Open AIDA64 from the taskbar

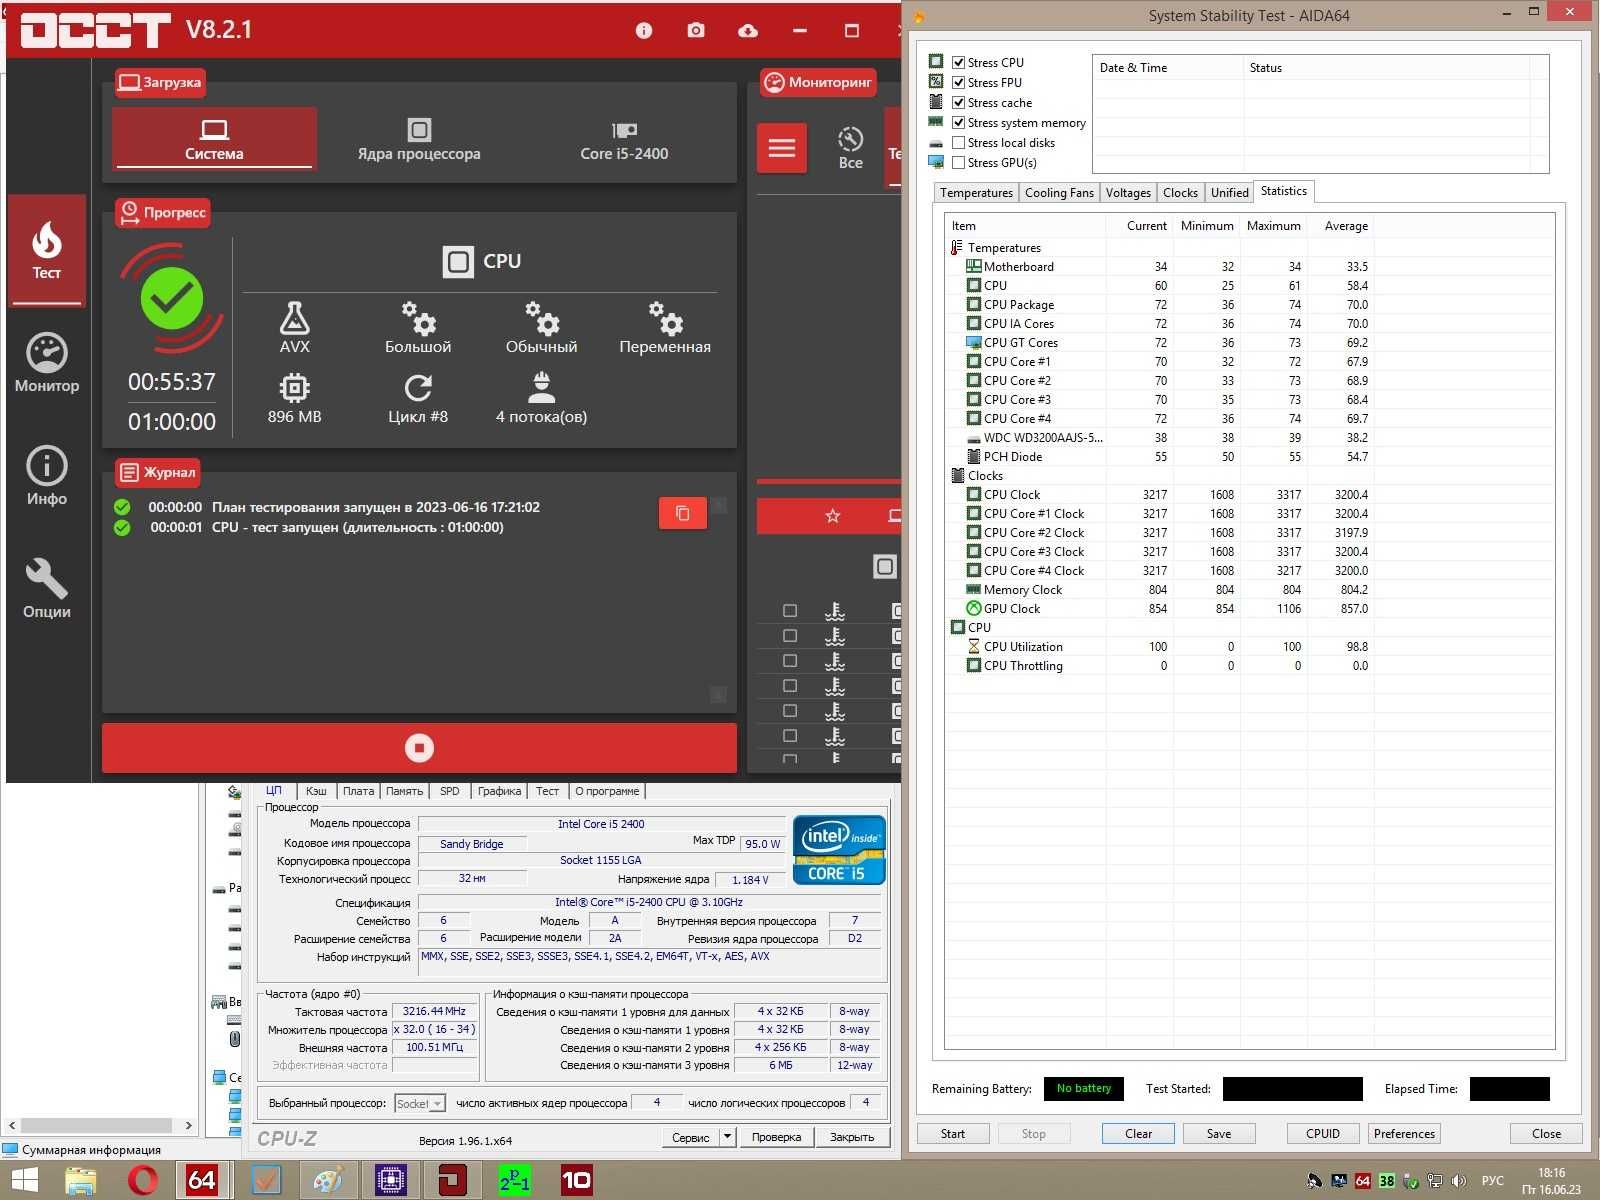coord(201,1180)
